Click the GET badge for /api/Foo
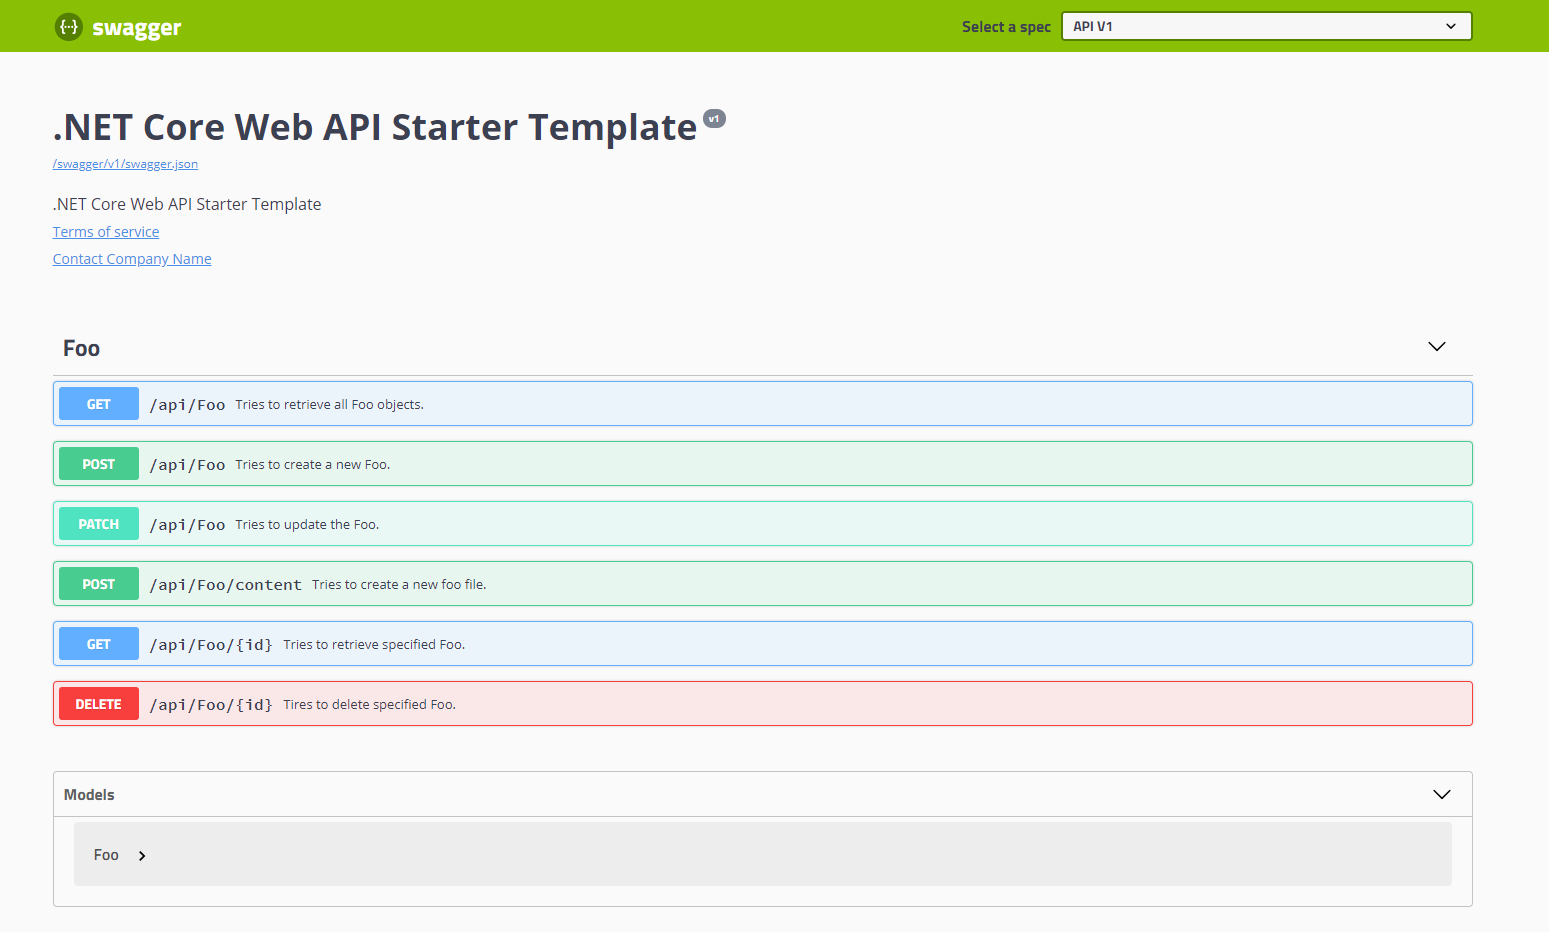 [x=99, y=404]
